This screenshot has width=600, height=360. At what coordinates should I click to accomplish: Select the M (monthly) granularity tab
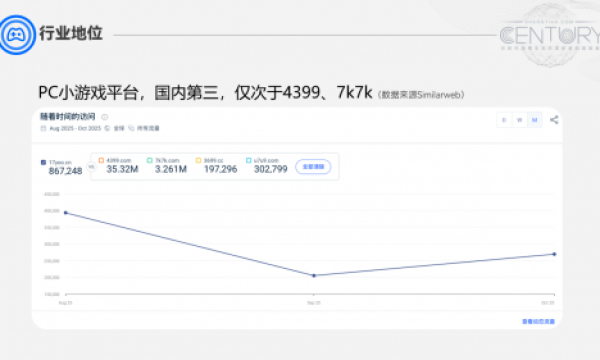point(535,120)
